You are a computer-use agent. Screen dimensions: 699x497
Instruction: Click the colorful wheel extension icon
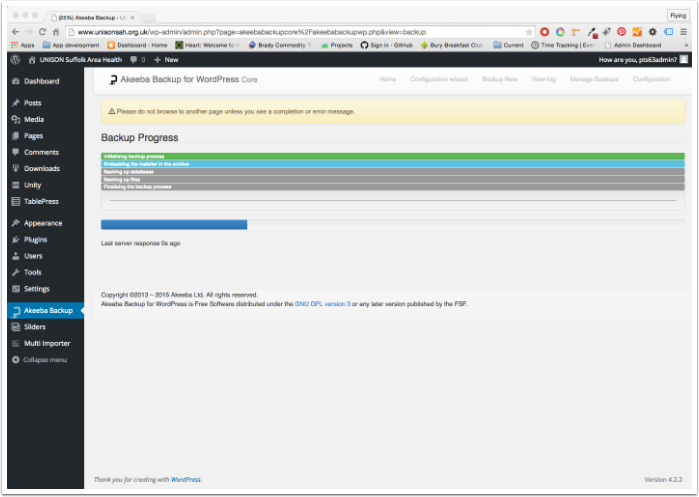click(560, 32)
